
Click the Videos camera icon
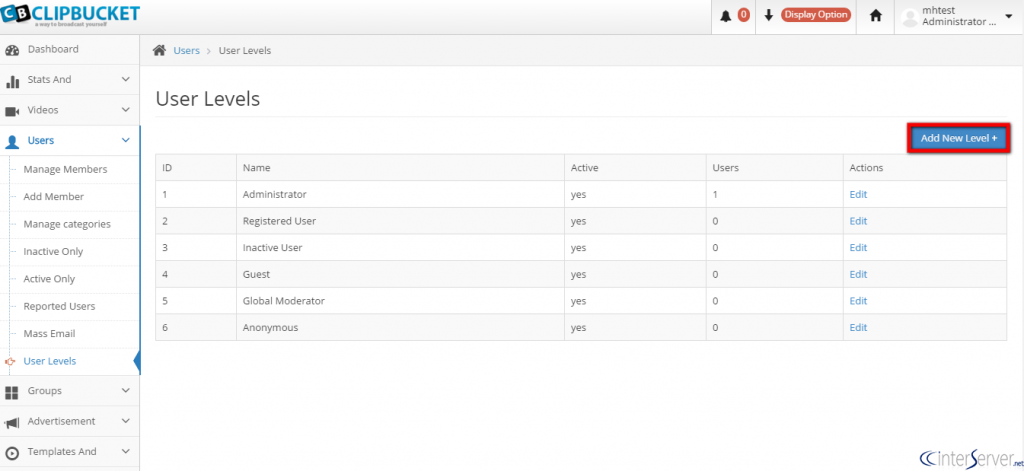click(12, 111)
